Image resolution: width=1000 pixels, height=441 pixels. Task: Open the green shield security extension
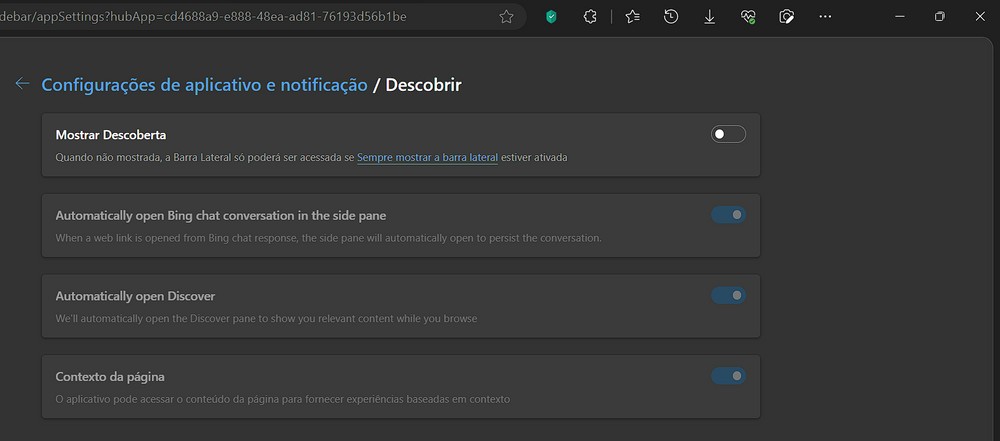pos(552,17)
